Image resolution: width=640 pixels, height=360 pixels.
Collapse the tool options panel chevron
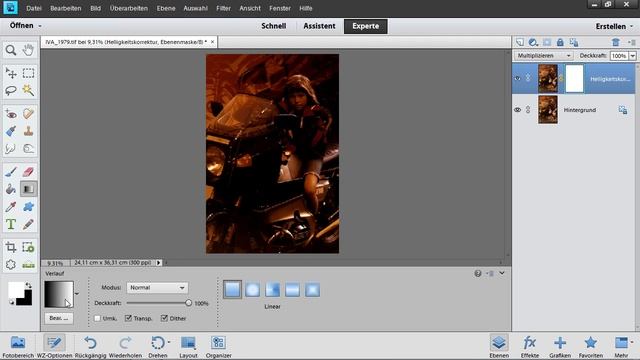coord(502,273)
